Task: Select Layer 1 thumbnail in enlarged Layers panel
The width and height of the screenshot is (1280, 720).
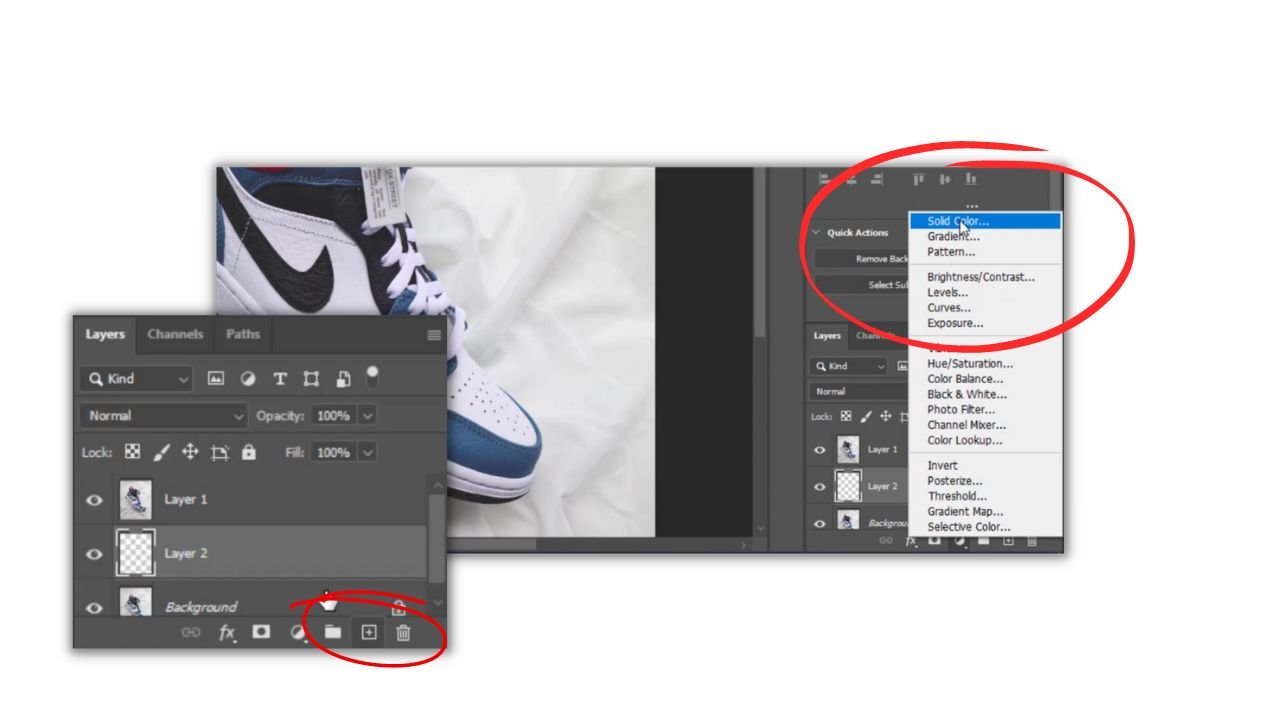Action: point(135,499)
